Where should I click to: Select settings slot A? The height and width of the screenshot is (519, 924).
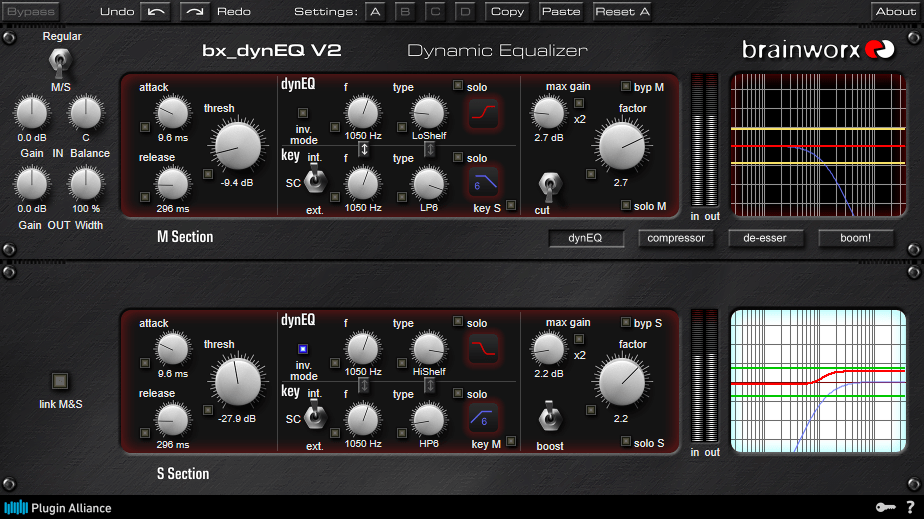coord(374,12)
